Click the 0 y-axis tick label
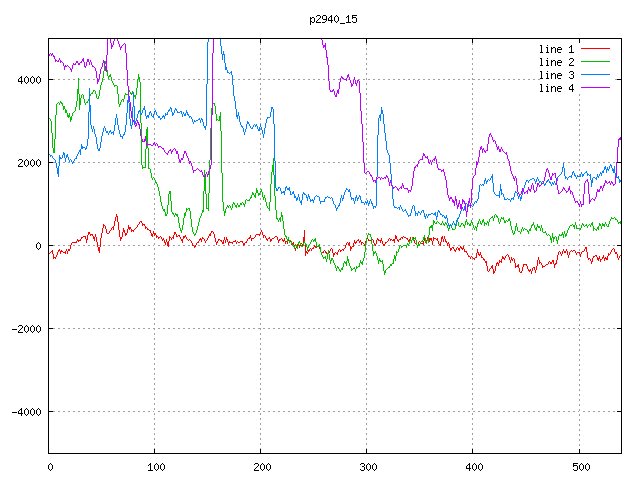Viewport: 640px width, 480px height. point(38,246)
